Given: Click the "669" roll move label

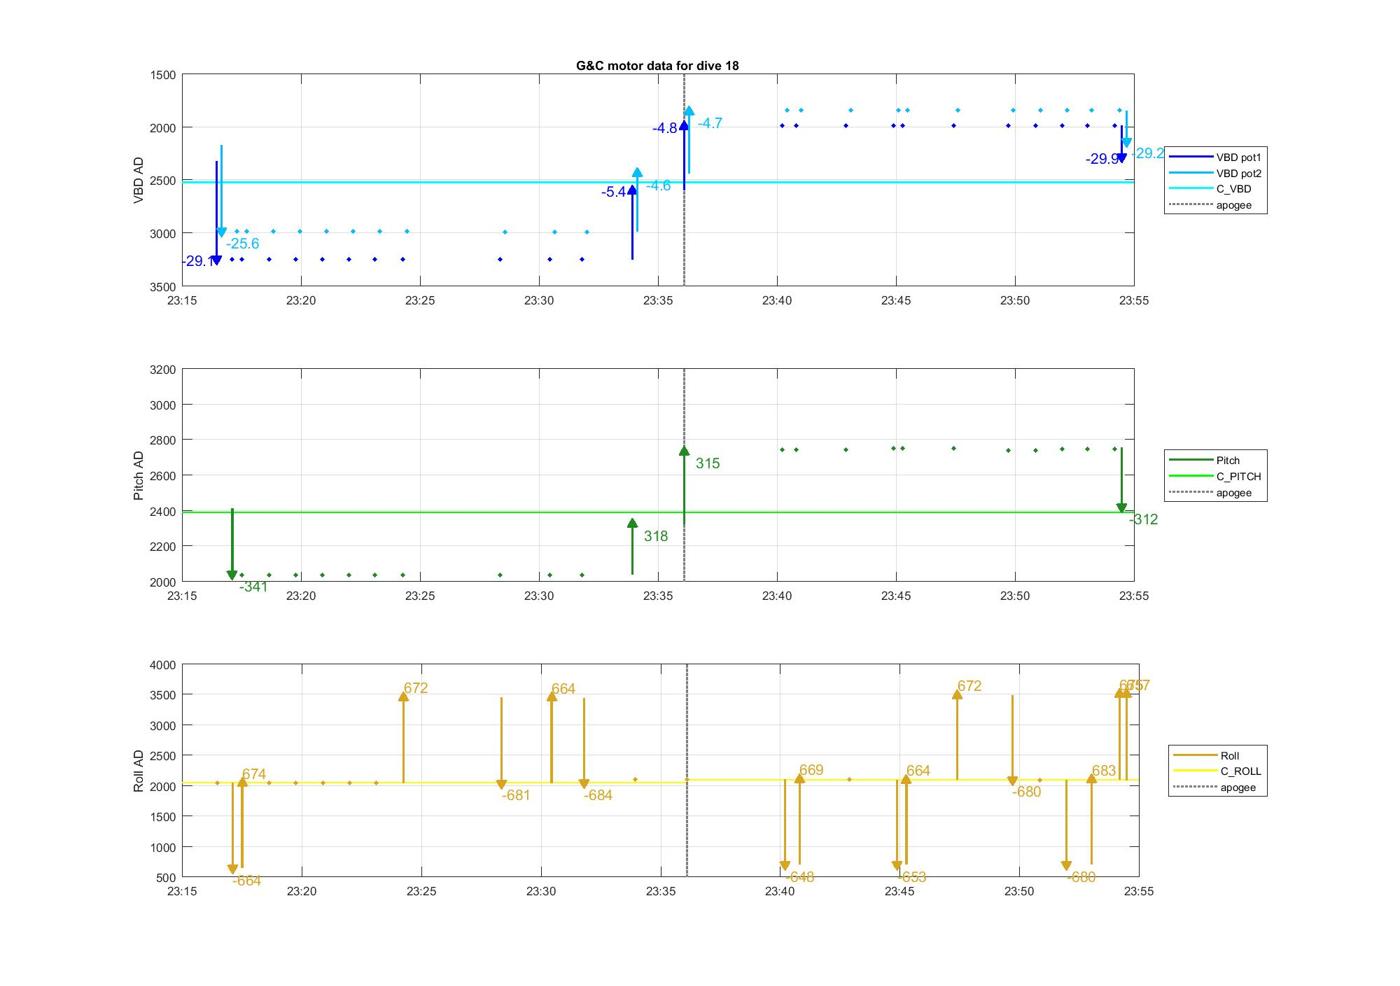Looking at the screenshot, I should 811,770.
